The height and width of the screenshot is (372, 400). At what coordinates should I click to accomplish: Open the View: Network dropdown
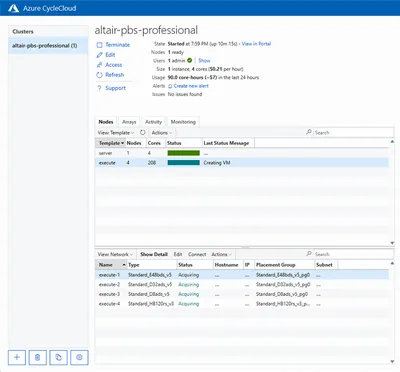pos(115,254)
